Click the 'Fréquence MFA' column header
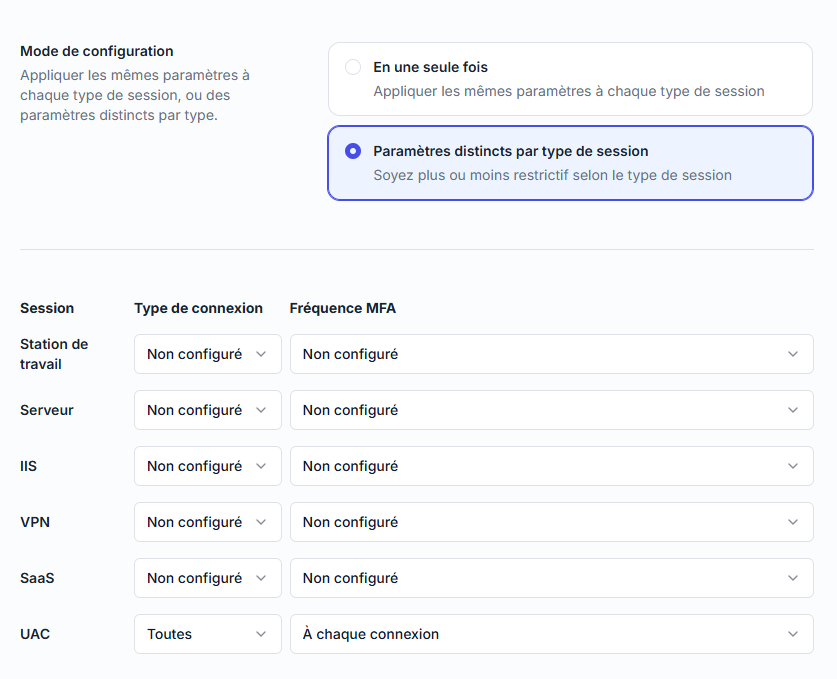The height and width of the screenshot is (679, 837). [343, 308]
